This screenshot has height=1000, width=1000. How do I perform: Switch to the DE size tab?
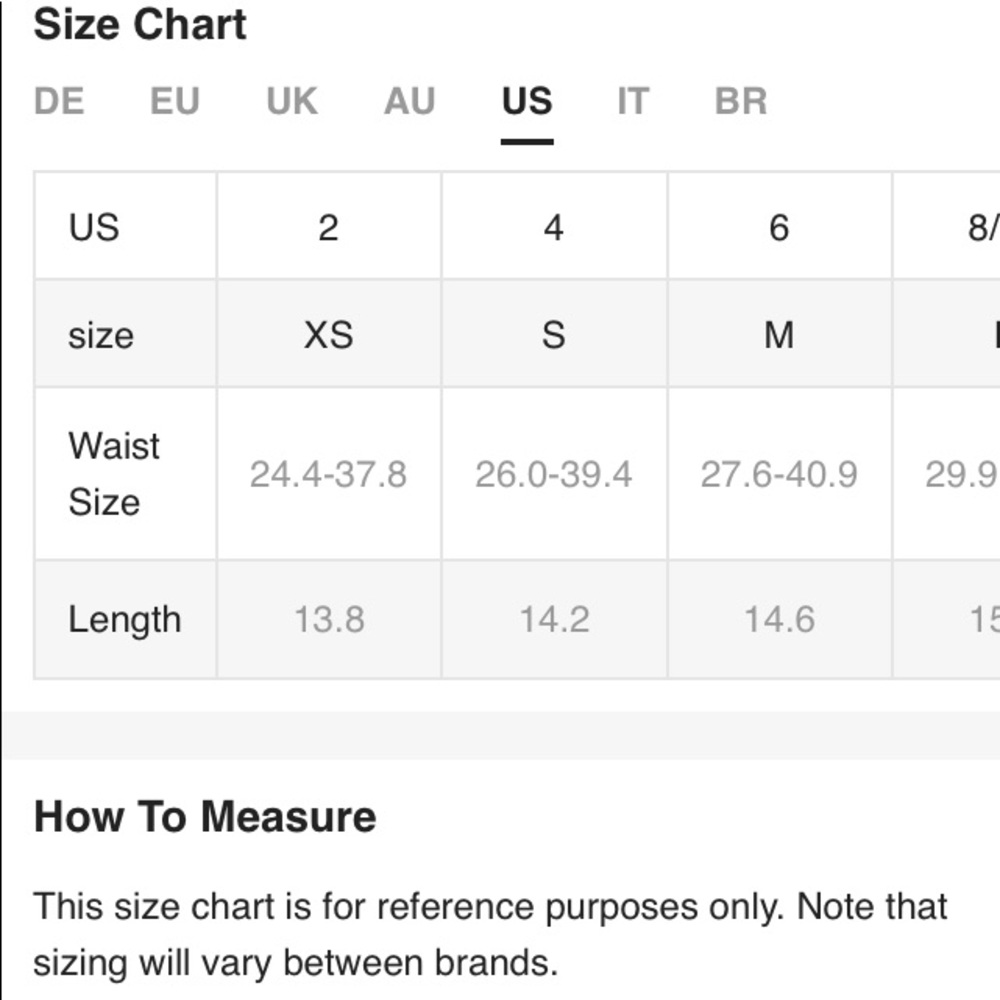59,102
